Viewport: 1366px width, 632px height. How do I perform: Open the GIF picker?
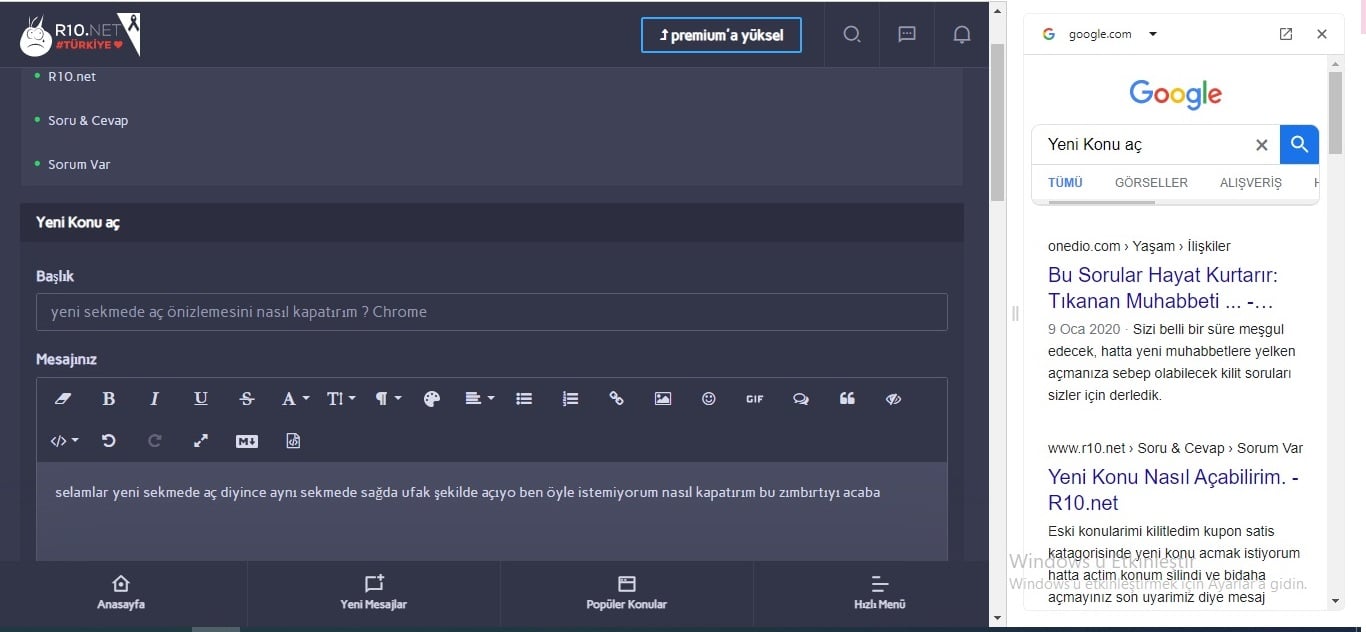pos(755,399)
